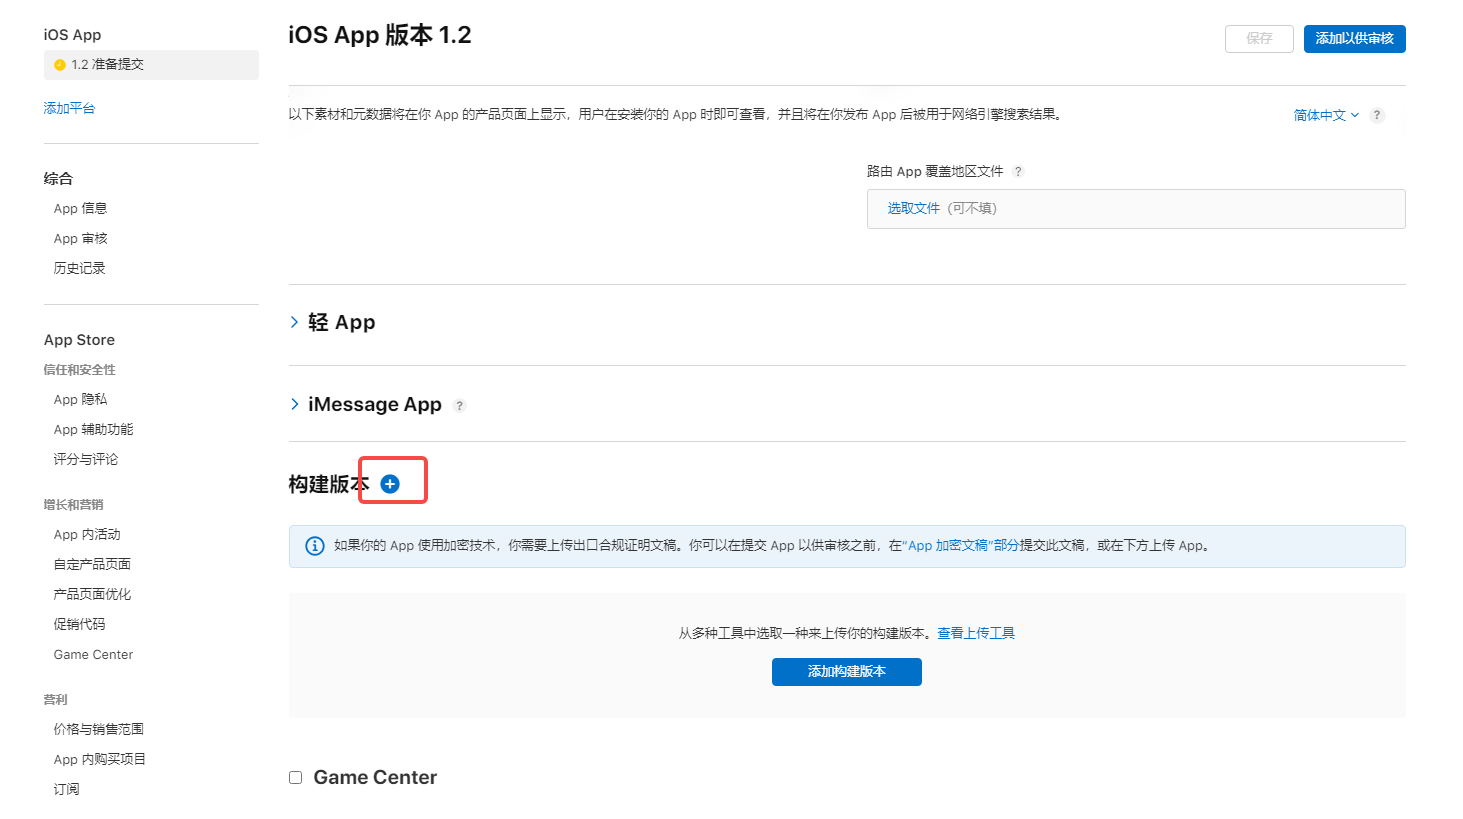
Task: Enable the Game Center checkbox
Action: click(295, 778)
